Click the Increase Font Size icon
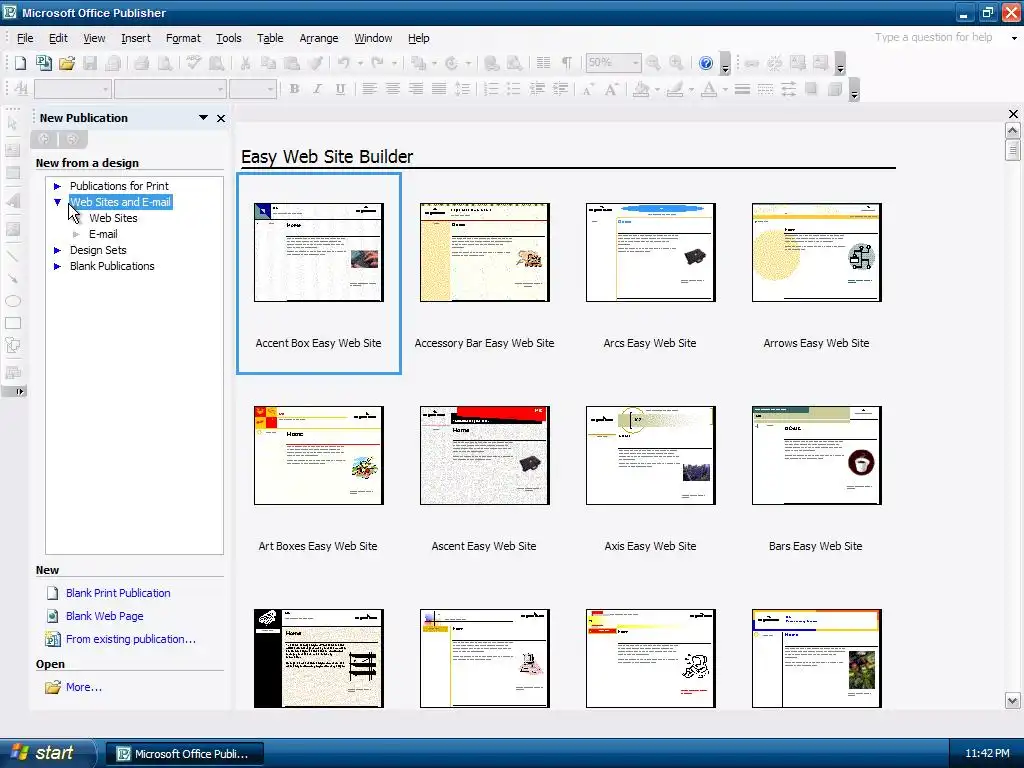Image resolution: width=1024 pixels, height=768 pixels. tap(611, 89)
